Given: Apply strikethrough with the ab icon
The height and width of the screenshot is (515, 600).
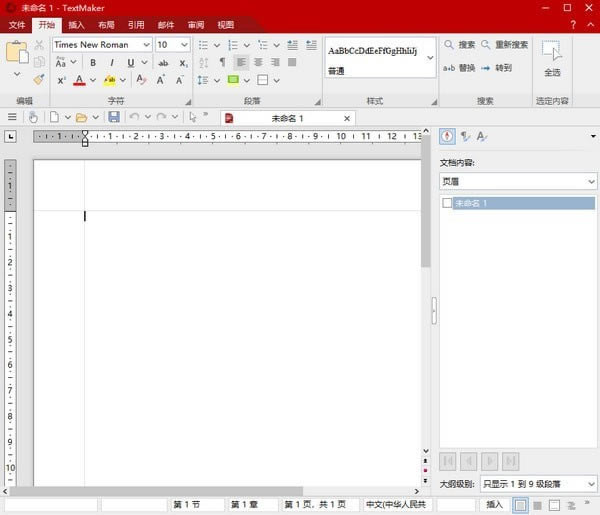Looking at the screenshot, I should 163,63.
